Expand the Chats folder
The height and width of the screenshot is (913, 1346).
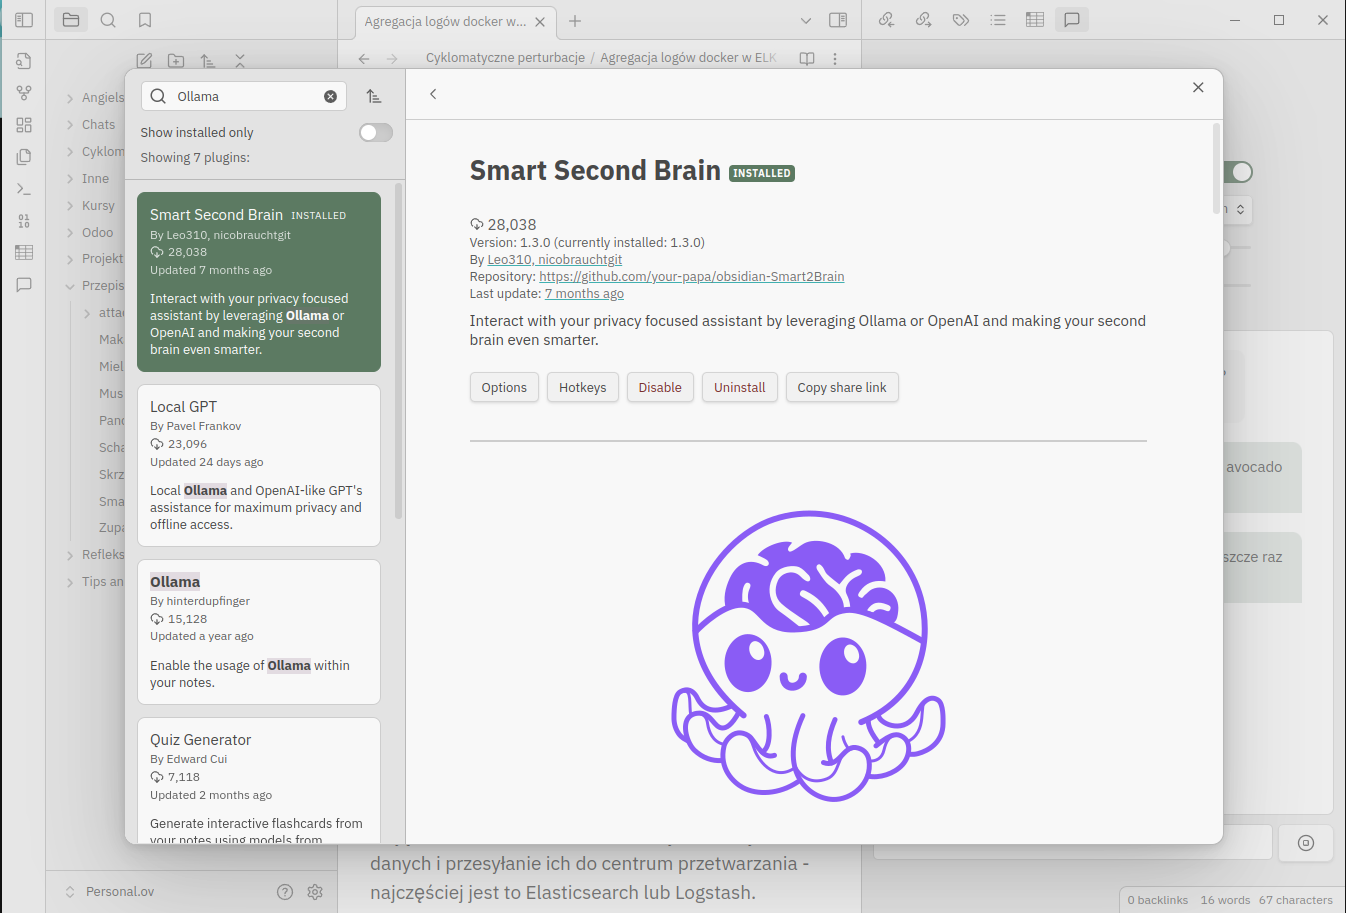point(70,125)
